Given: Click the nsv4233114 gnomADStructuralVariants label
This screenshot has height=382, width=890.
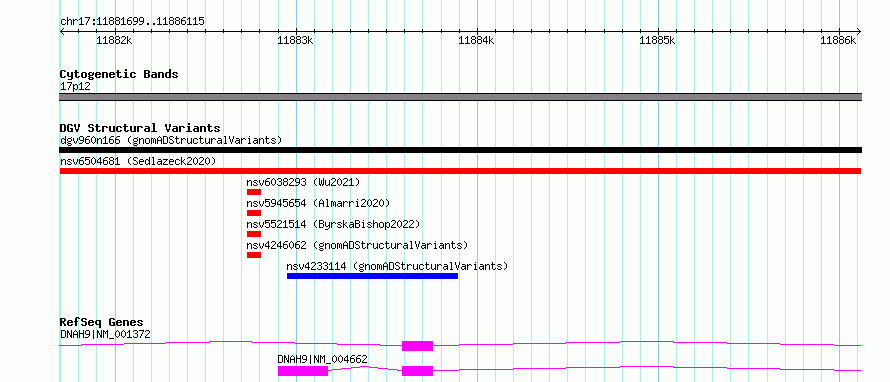Looking at the screenshot, I should (397, 266).
